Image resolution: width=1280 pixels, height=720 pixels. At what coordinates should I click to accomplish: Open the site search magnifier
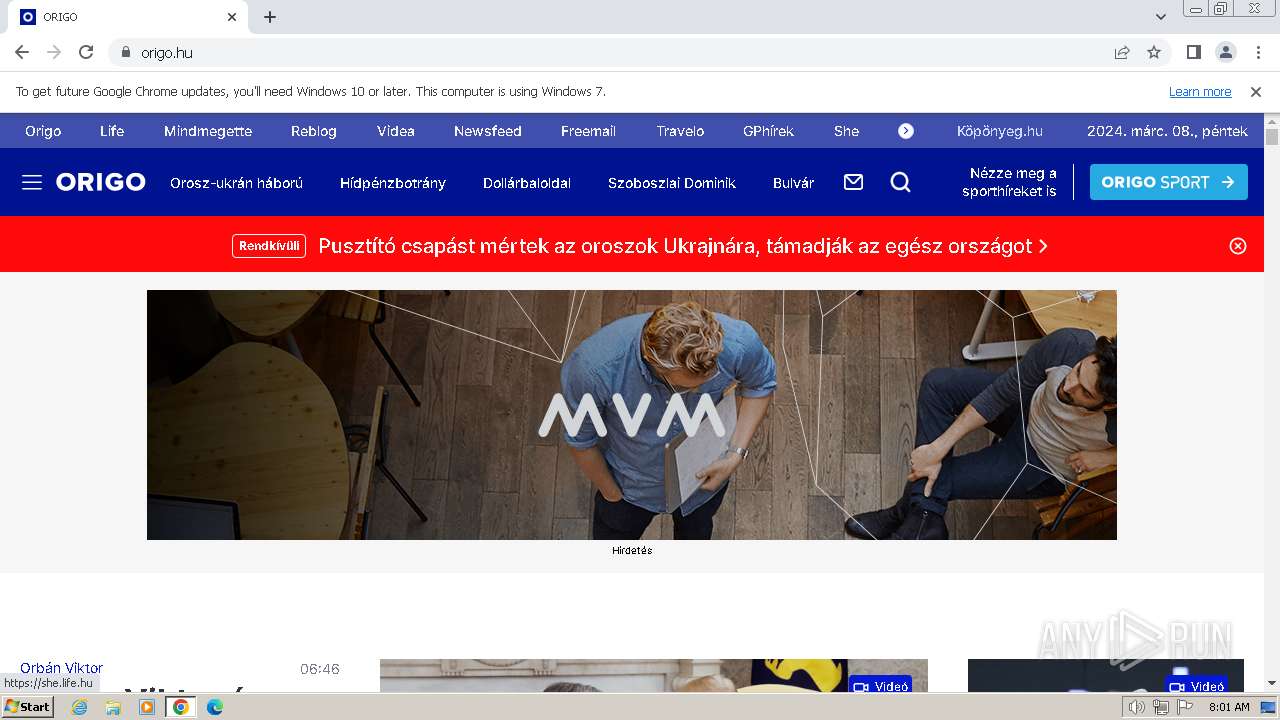click(901, 182)
